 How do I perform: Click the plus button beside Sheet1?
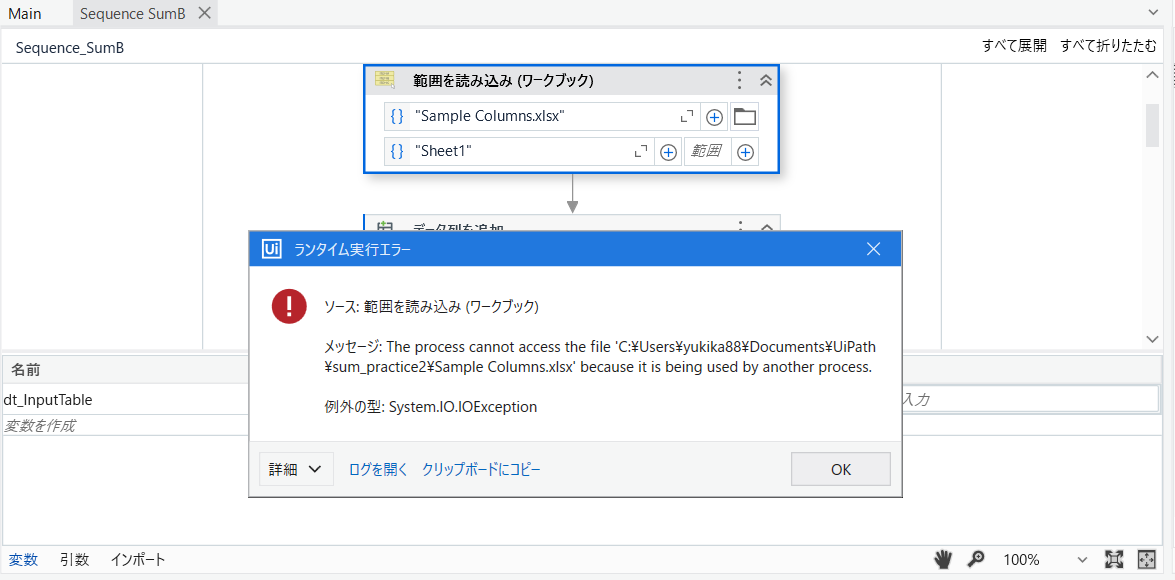pyautogui.click(x=668, y=152)
